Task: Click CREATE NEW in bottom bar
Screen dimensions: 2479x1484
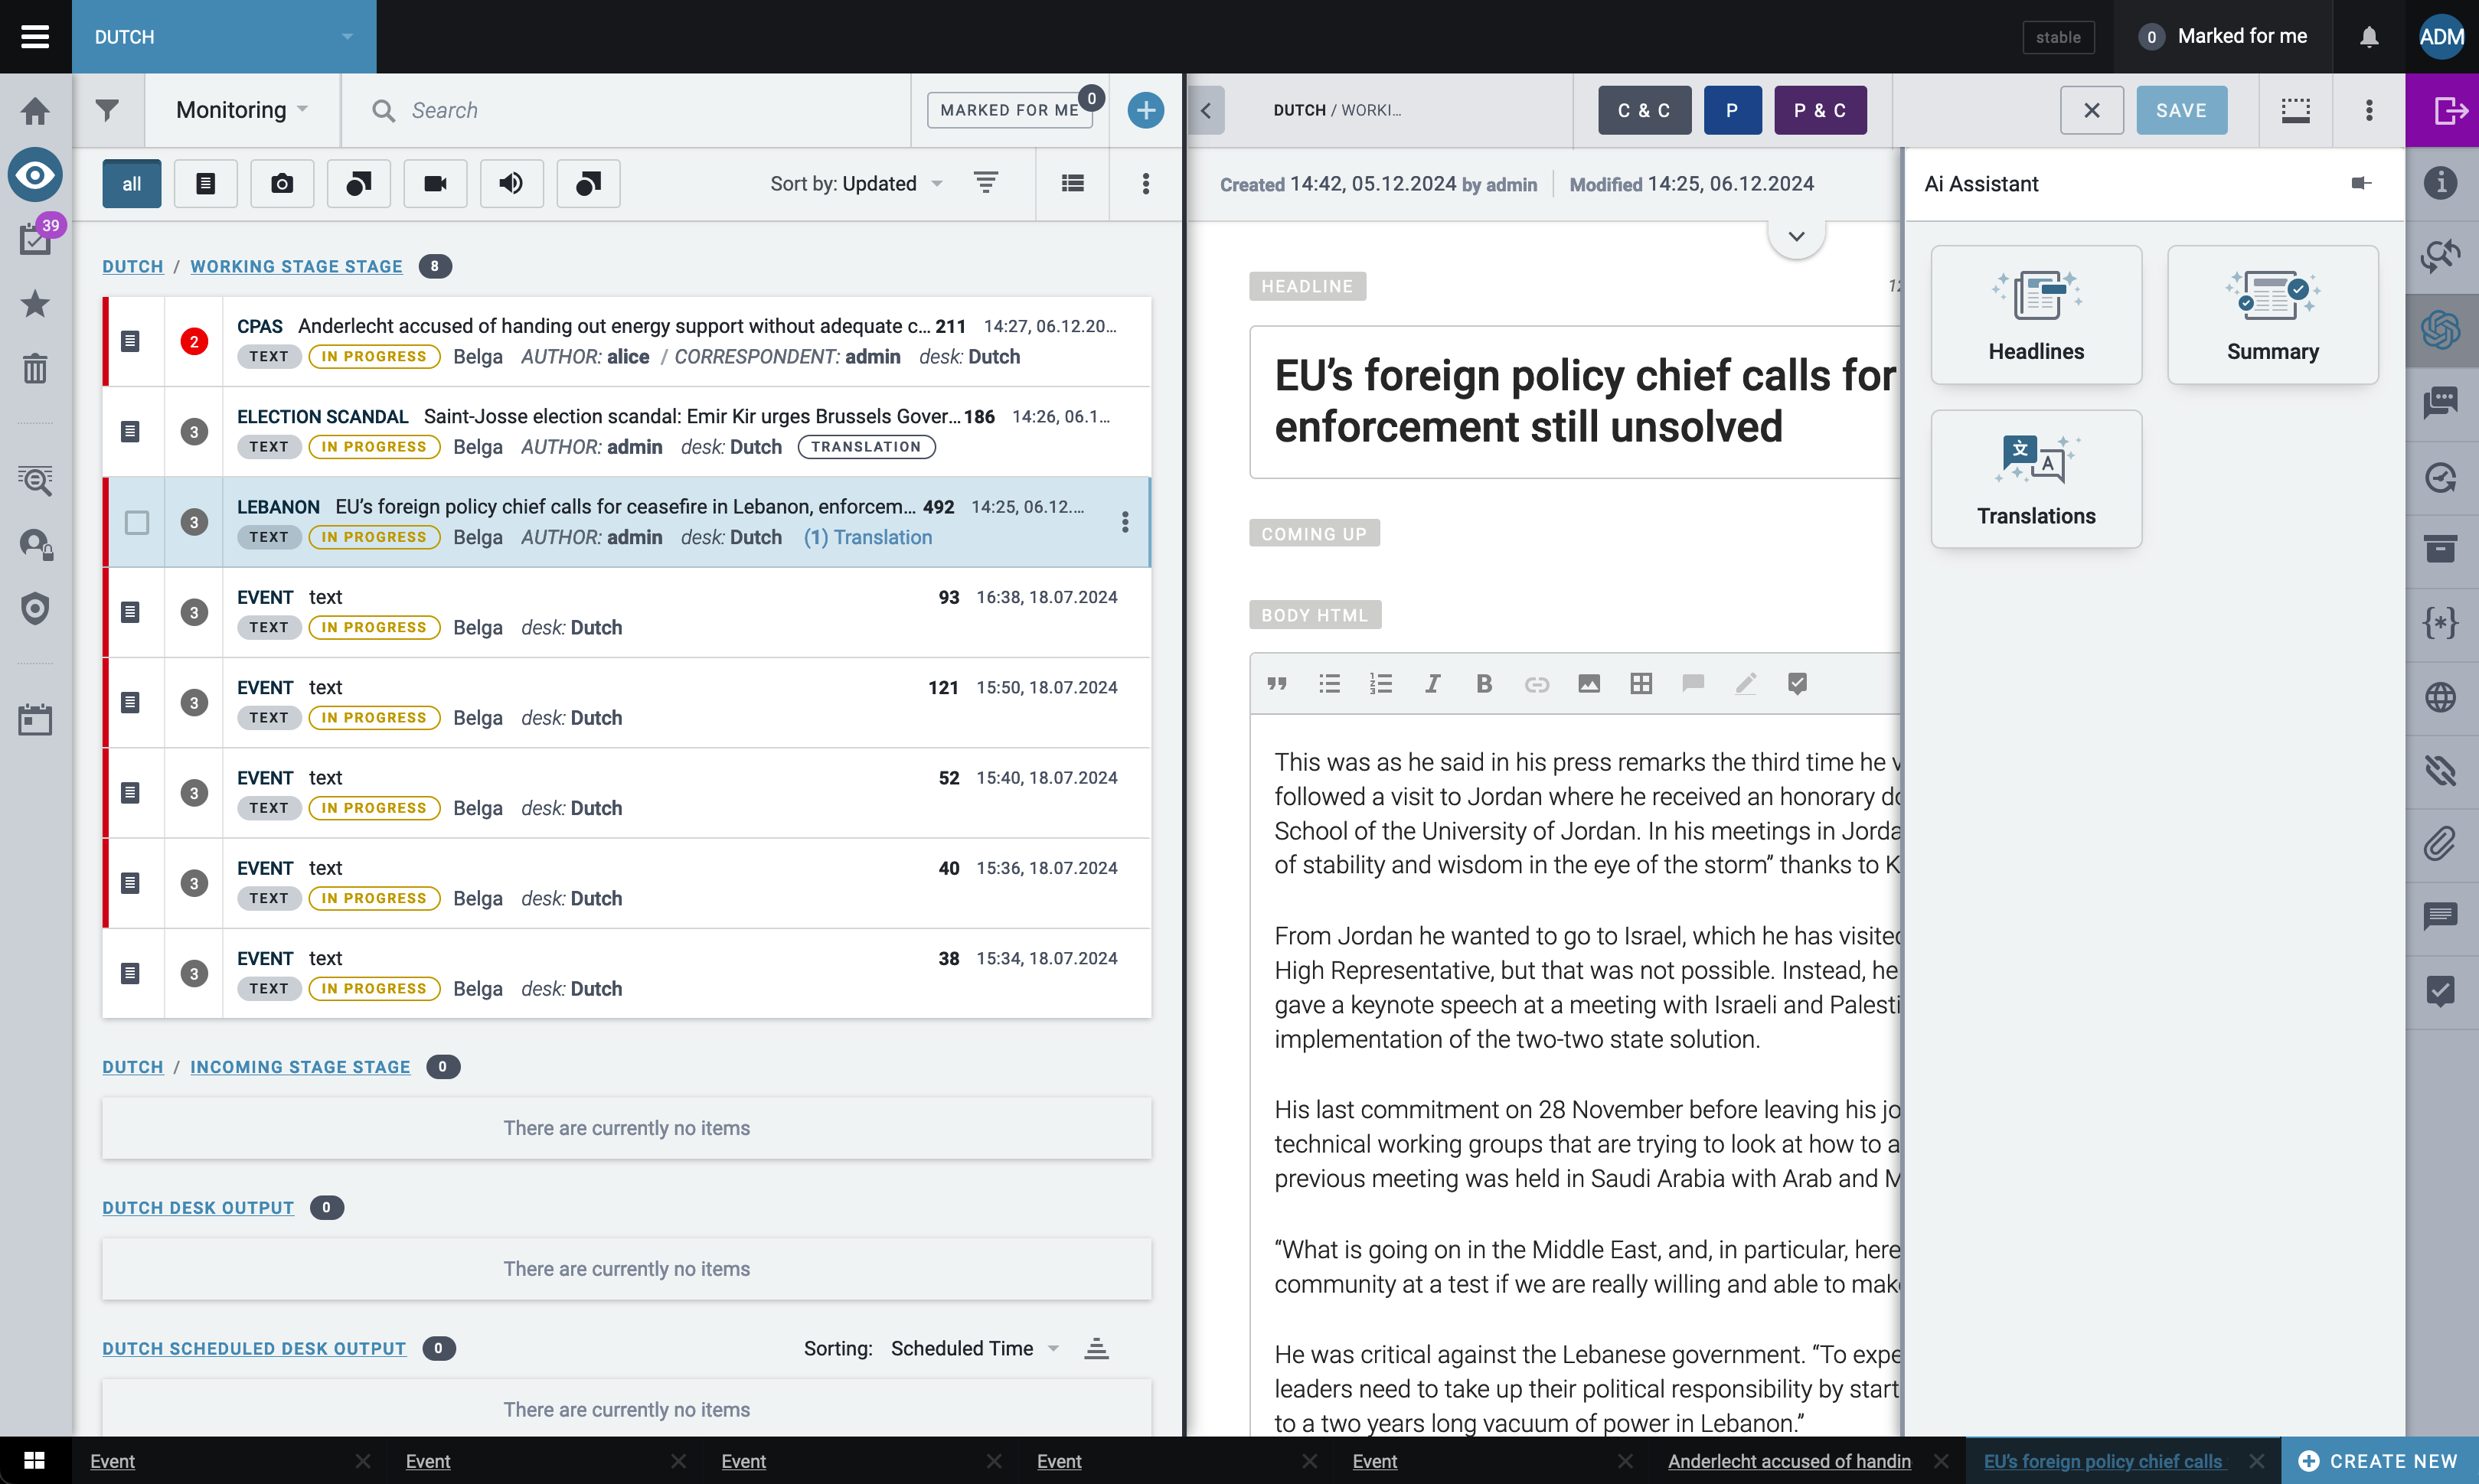Action: 2379,1461
